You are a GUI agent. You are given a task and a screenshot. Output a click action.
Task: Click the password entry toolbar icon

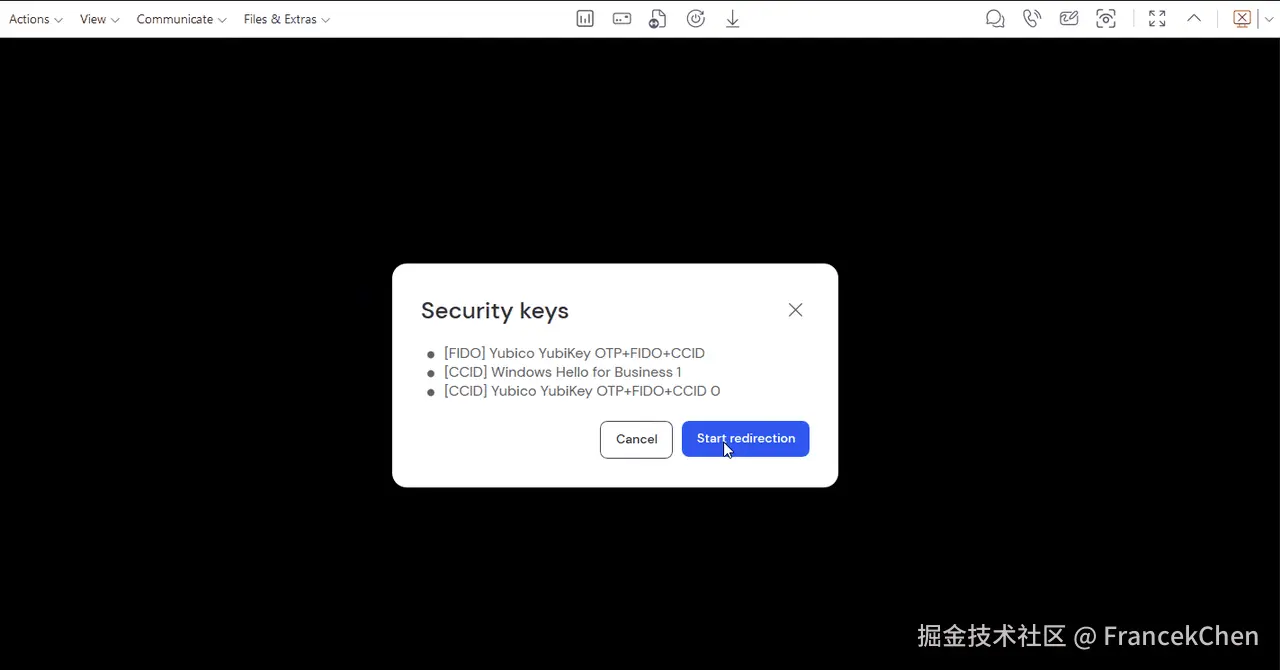[622, 19]
